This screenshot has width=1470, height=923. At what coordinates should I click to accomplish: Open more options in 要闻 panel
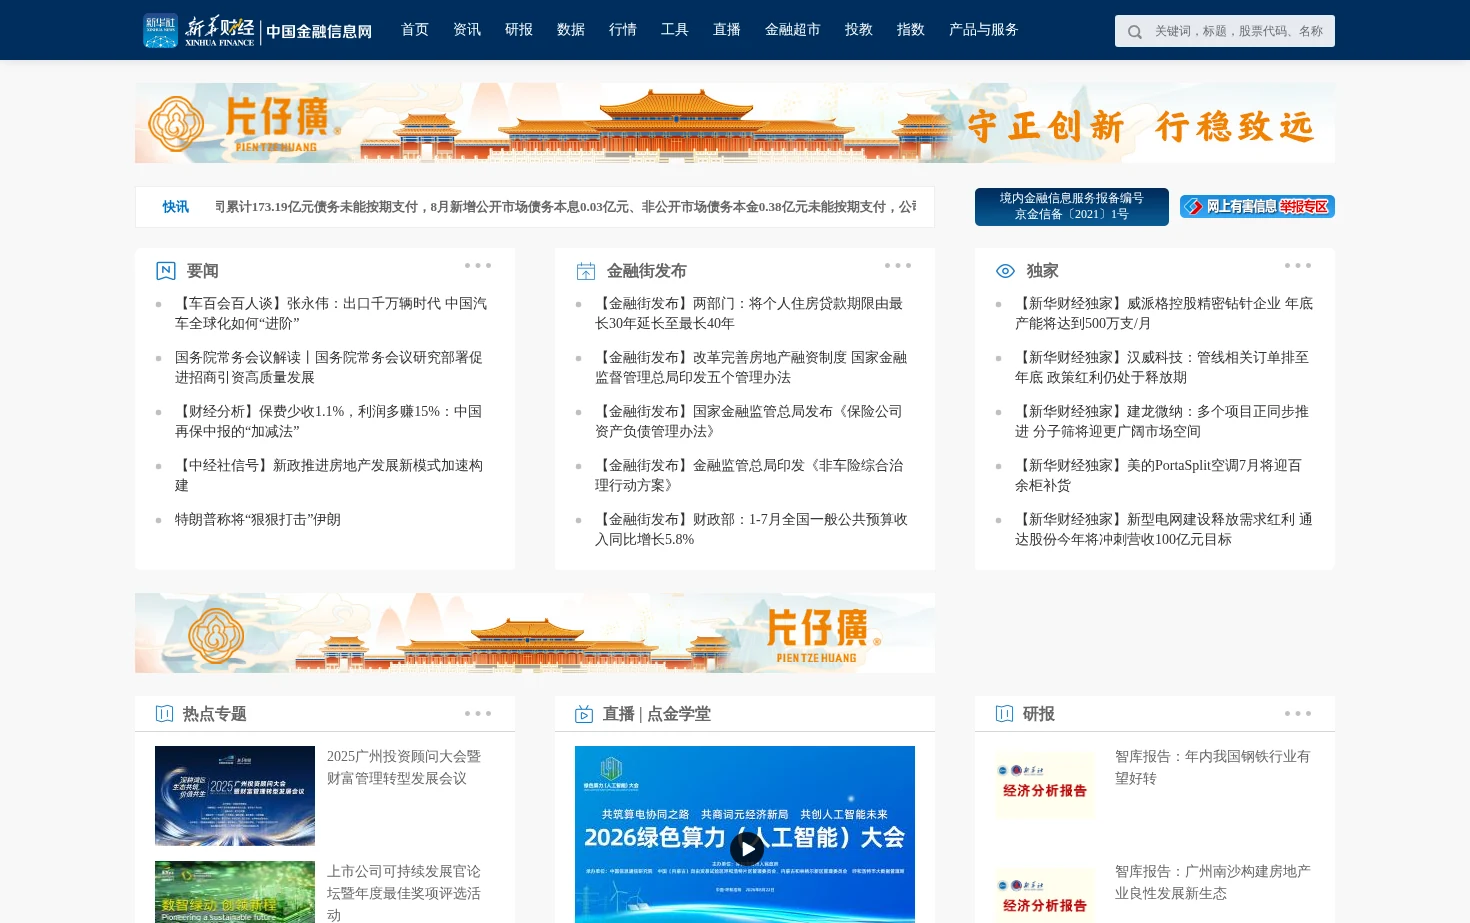click(478, 266)
